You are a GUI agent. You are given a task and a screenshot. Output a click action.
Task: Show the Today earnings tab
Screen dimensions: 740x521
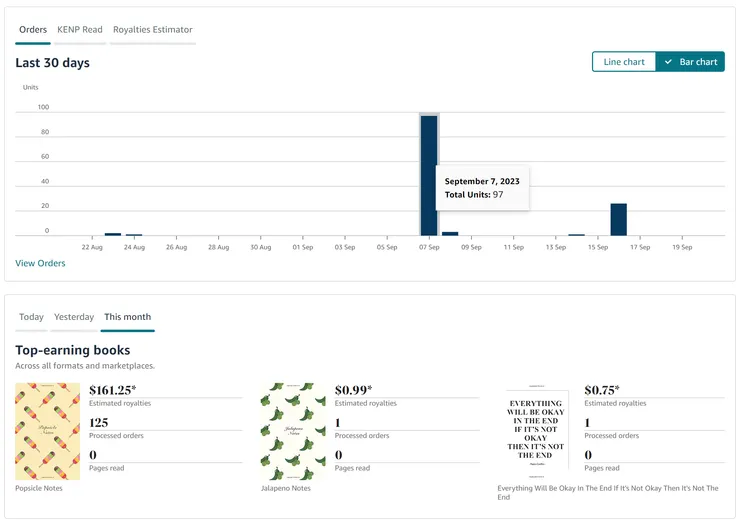[x=31, y=317]
